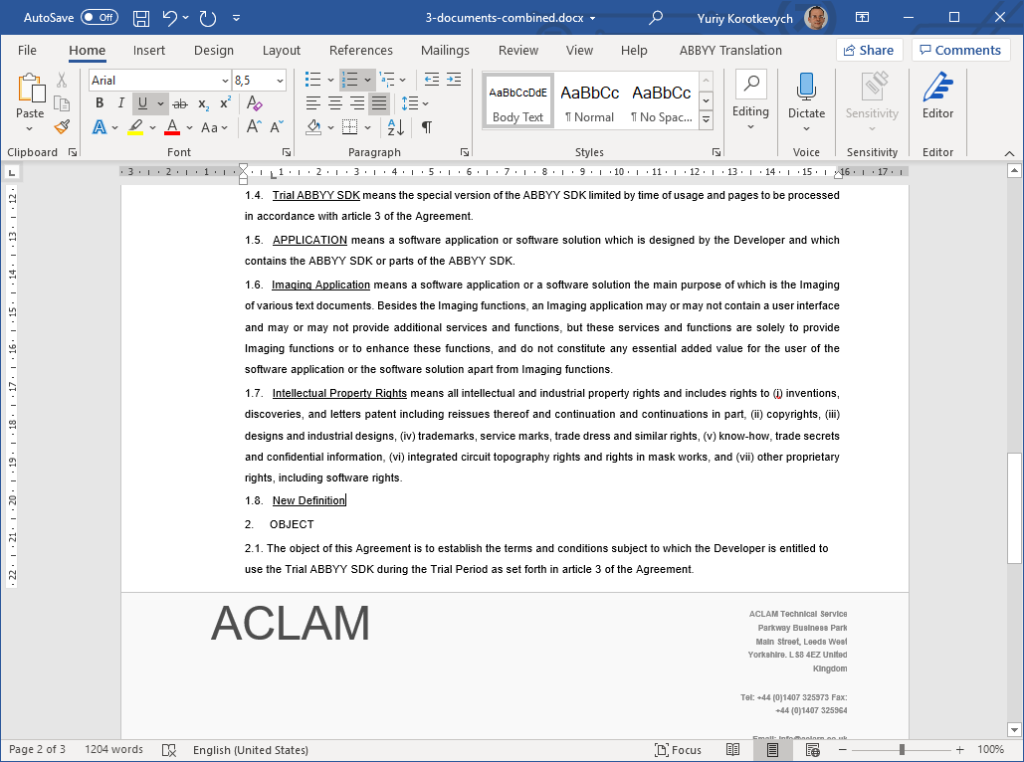Click the Format Painter brush icon
The width and height of the screenshot is (1024, 762).
pos(62,127)
